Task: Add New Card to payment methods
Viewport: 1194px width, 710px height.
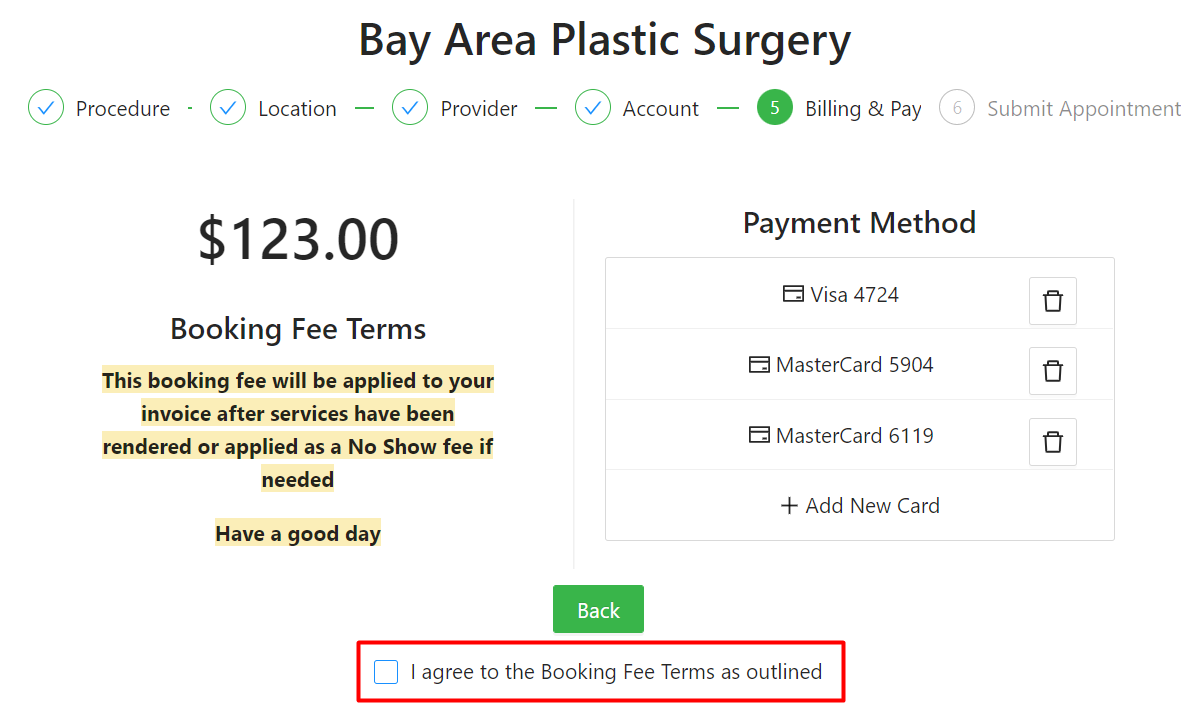Action: (860, 506)
